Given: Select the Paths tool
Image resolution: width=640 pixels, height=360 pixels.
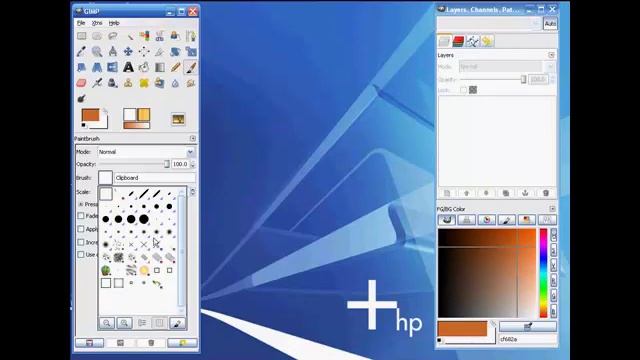Looking at the screenshot, I should click(x=191, y=36).
